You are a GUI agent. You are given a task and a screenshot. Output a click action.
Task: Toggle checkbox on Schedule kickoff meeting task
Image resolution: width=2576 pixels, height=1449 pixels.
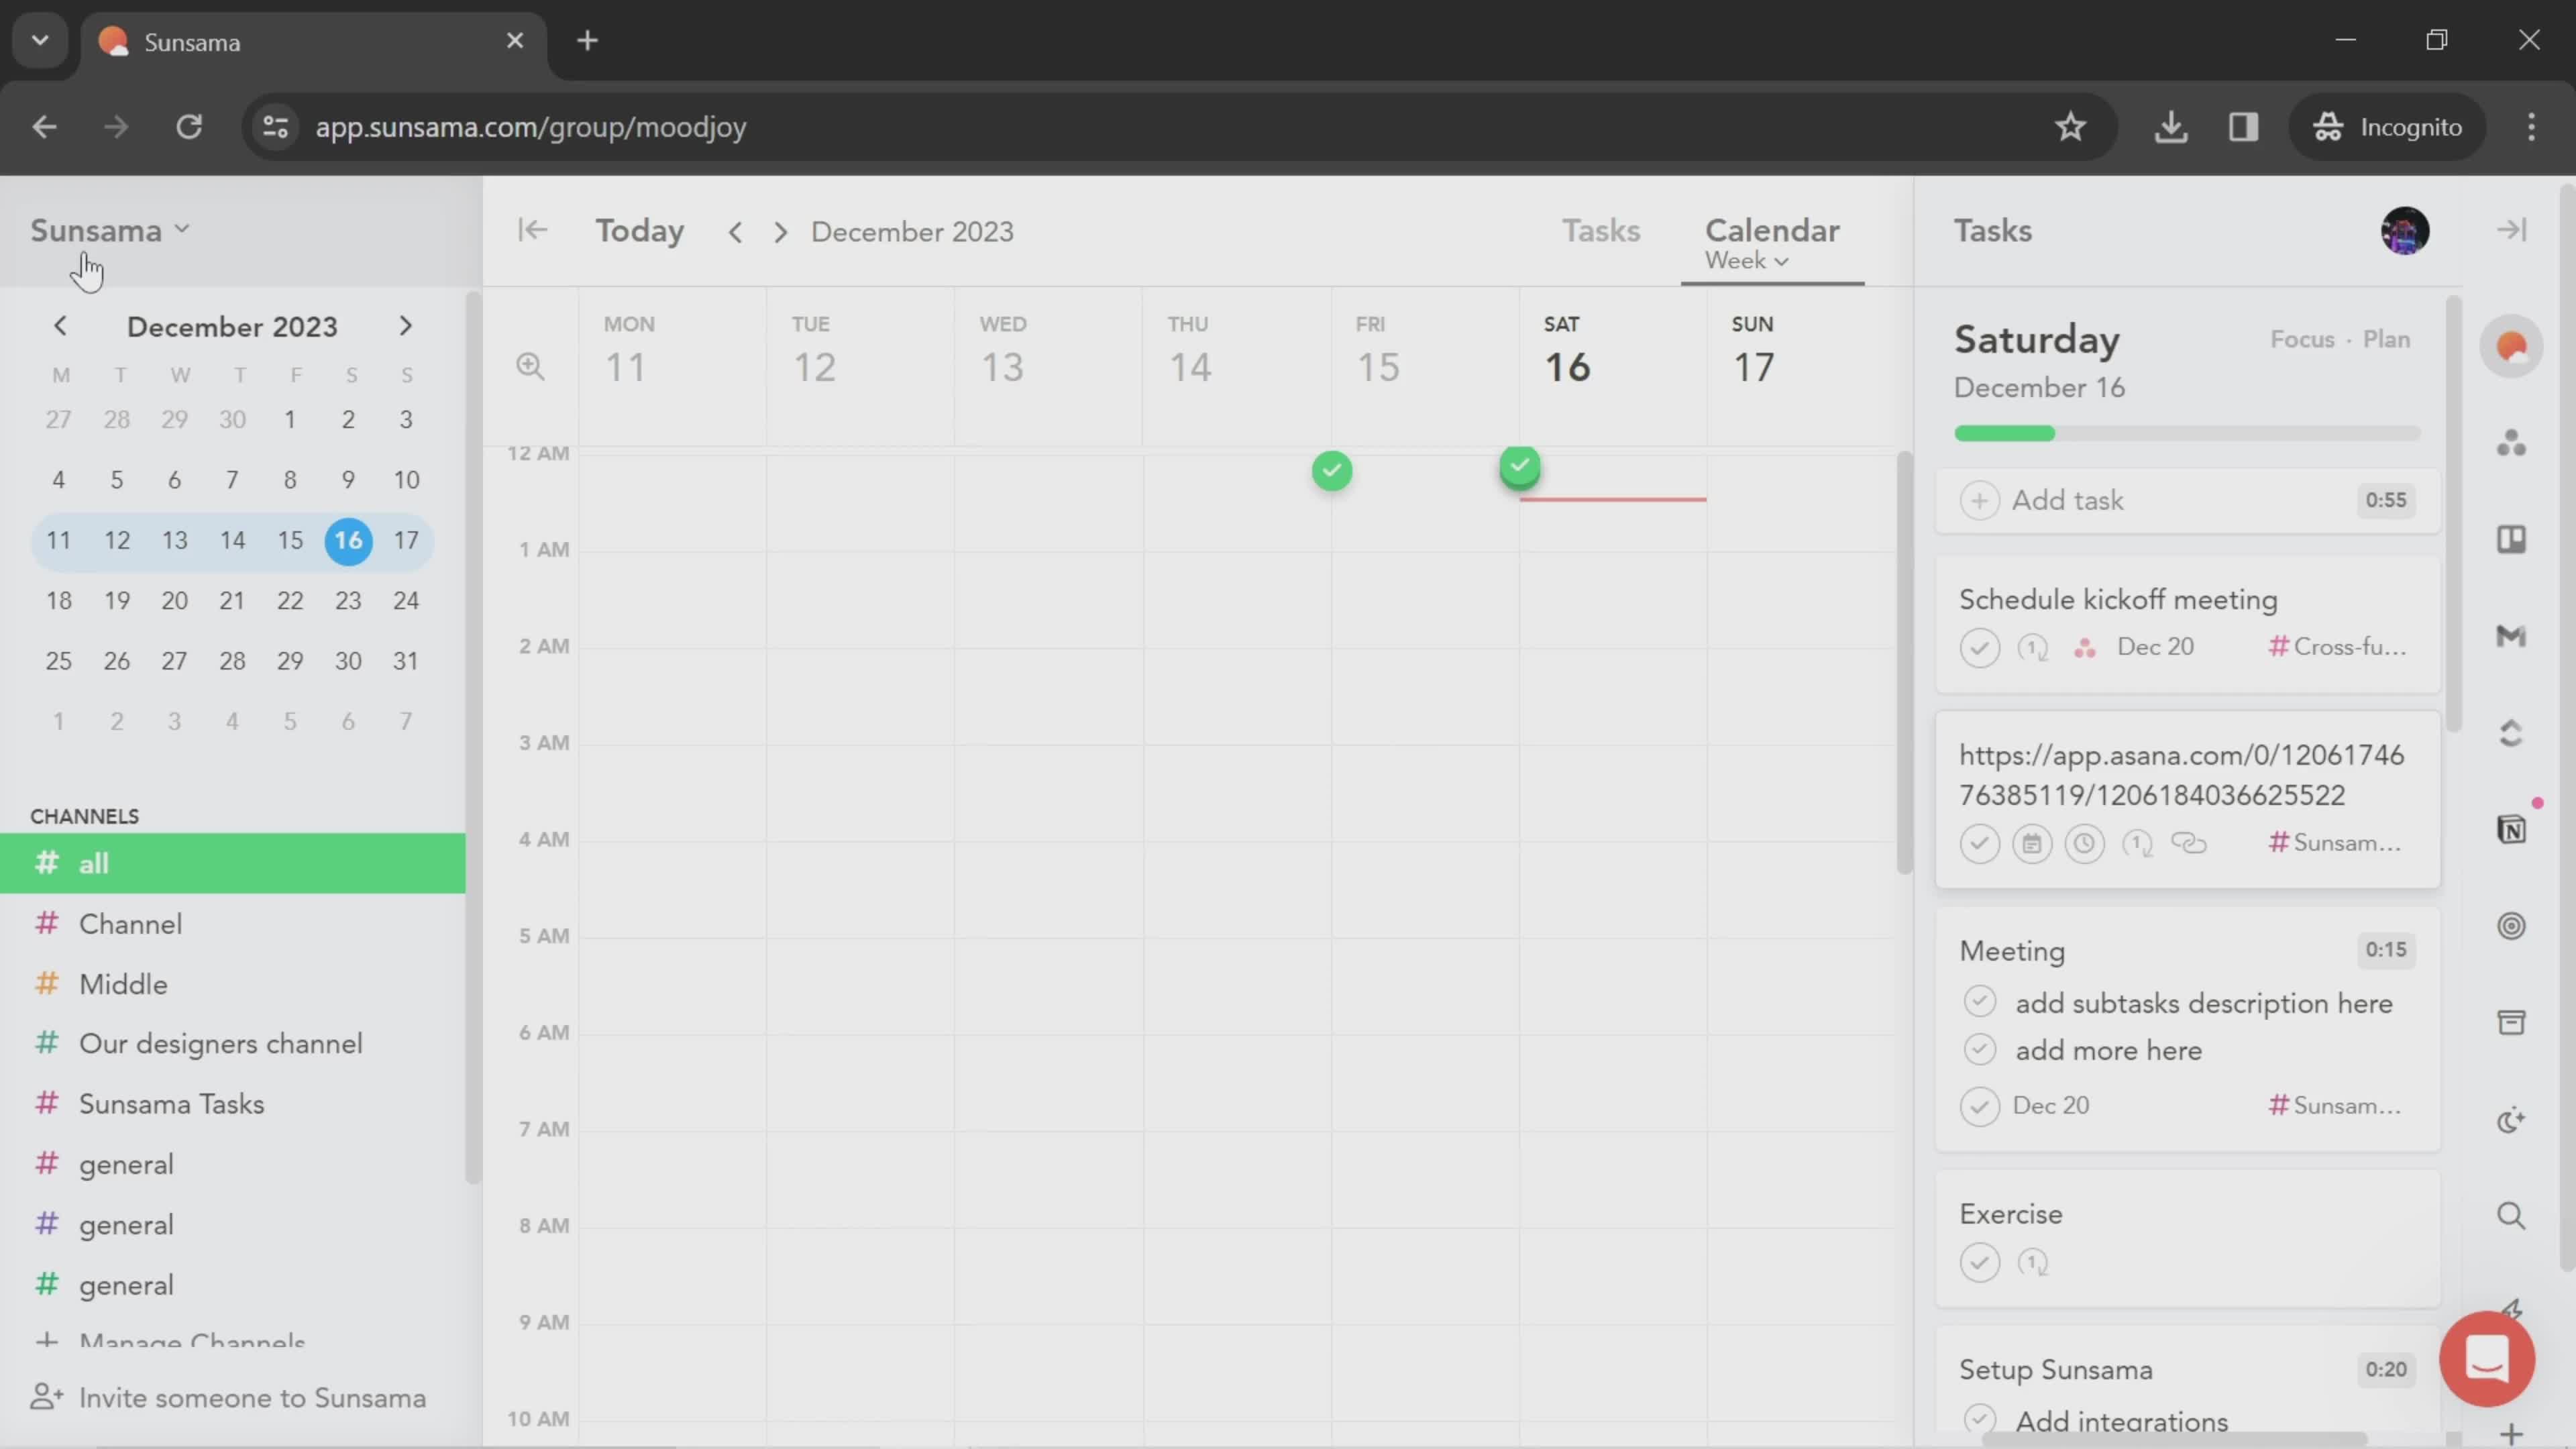pos(1980,646)
